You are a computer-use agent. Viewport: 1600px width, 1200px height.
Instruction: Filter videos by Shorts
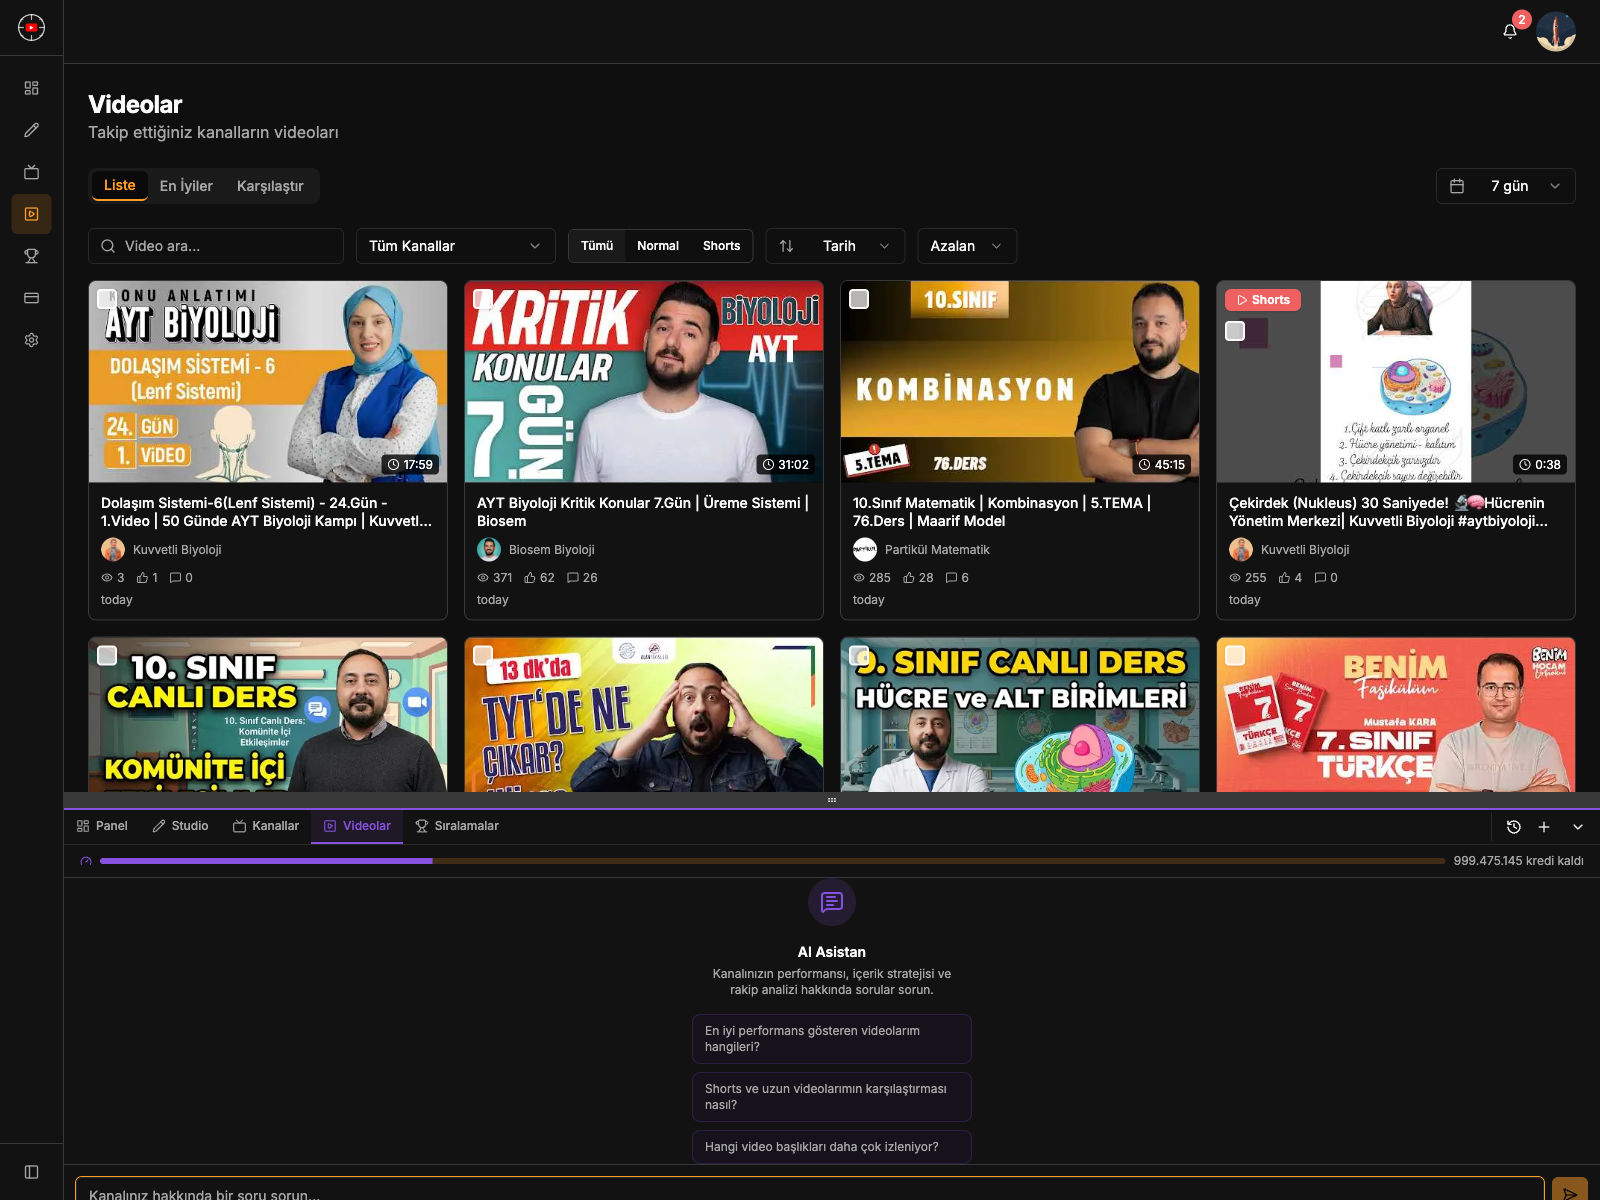[x=721, y=246]
